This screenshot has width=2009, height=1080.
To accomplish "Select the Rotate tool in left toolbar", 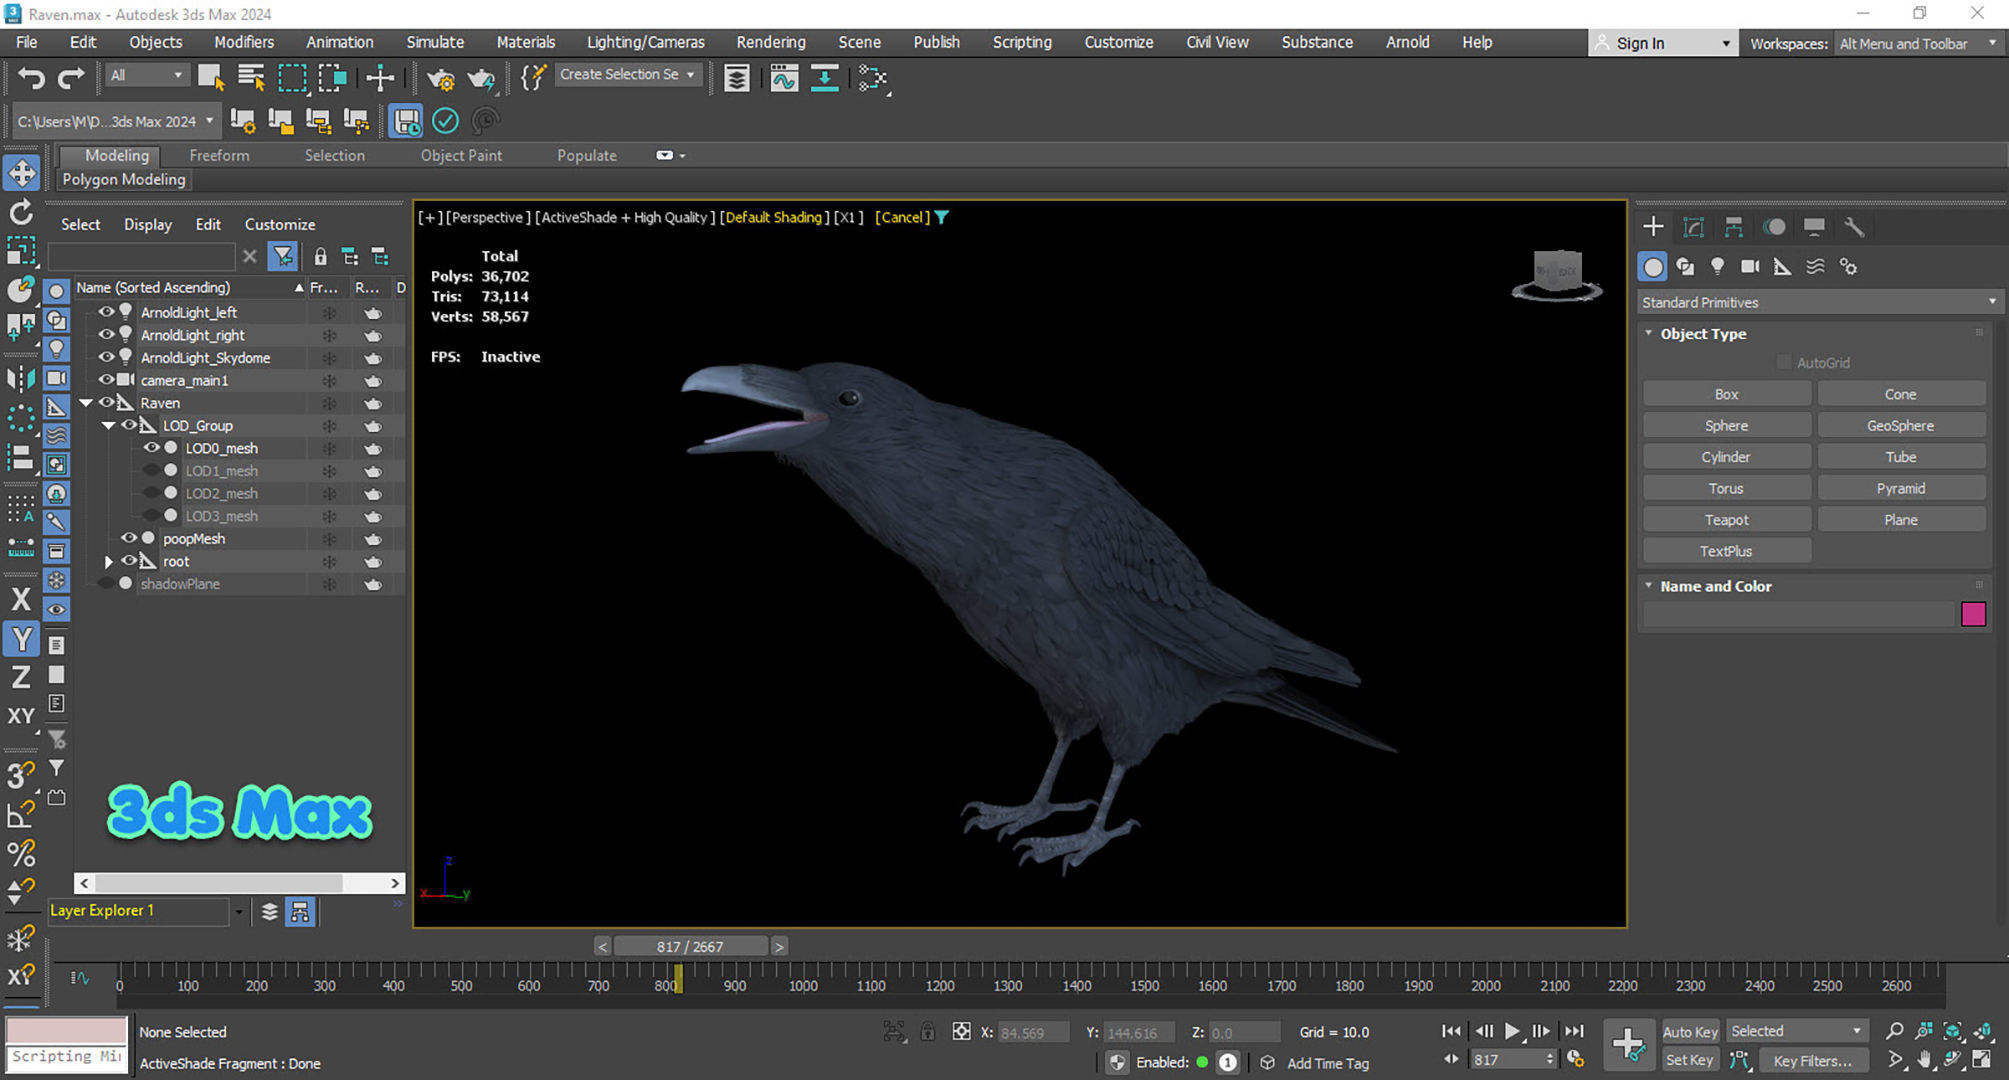I will click(x=21, y=212).
